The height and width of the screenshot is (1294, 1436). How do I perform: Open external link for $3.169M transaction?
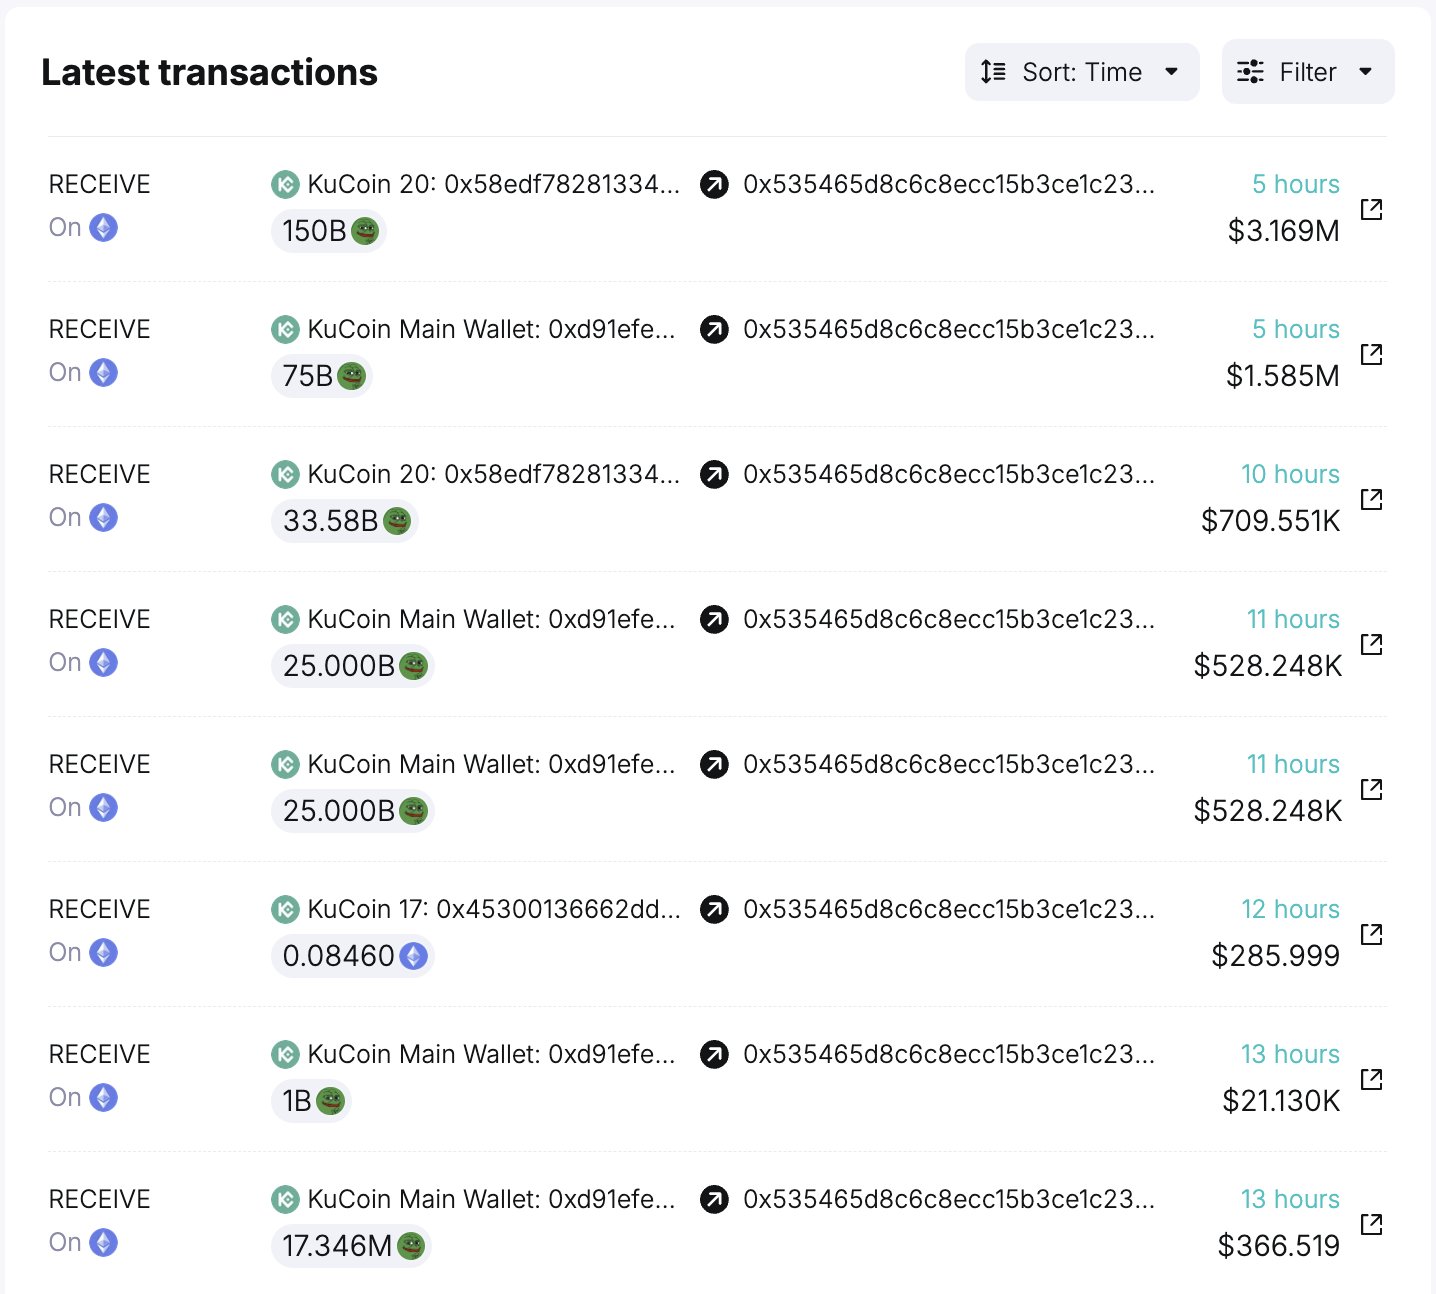pos(1371,209)
